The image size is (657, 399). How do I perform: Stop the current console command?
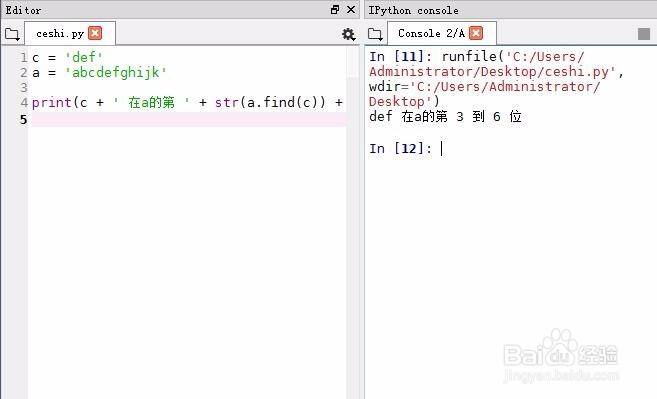tap(644, 34)
